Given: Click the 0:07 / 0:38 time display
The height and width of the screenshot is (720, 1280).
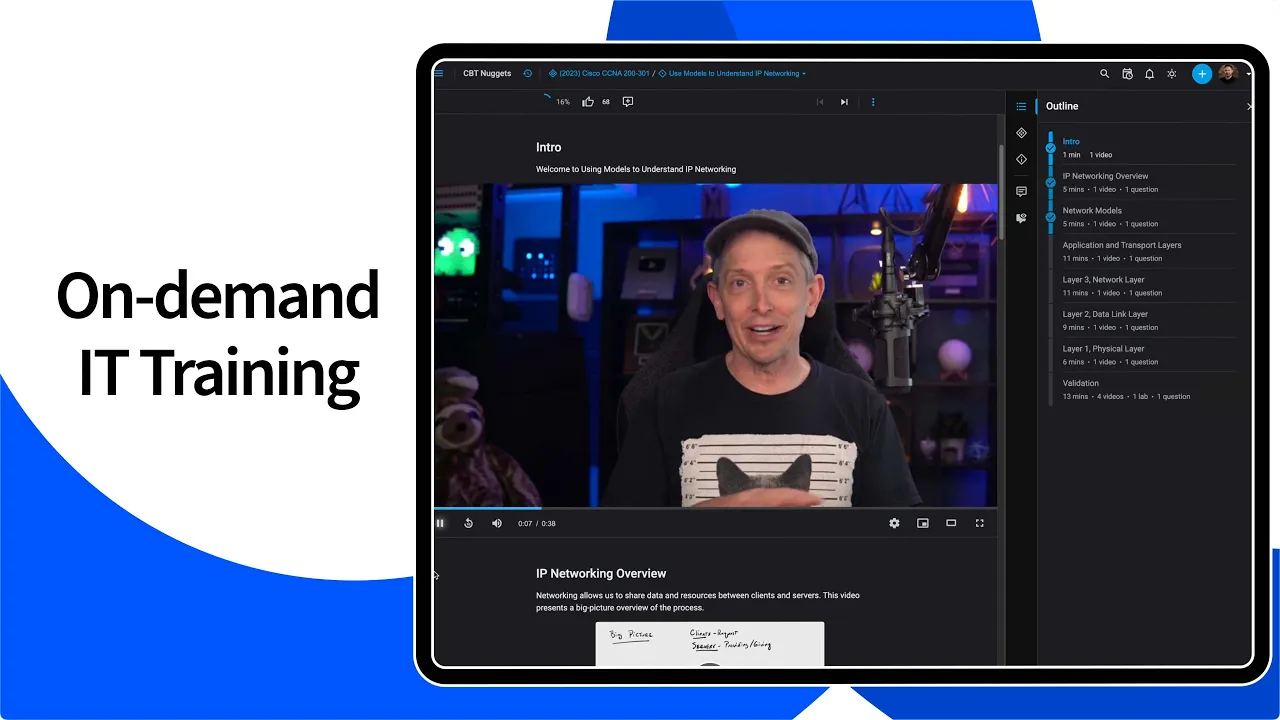Looking at the screenshot, I should tap(536, 523).
